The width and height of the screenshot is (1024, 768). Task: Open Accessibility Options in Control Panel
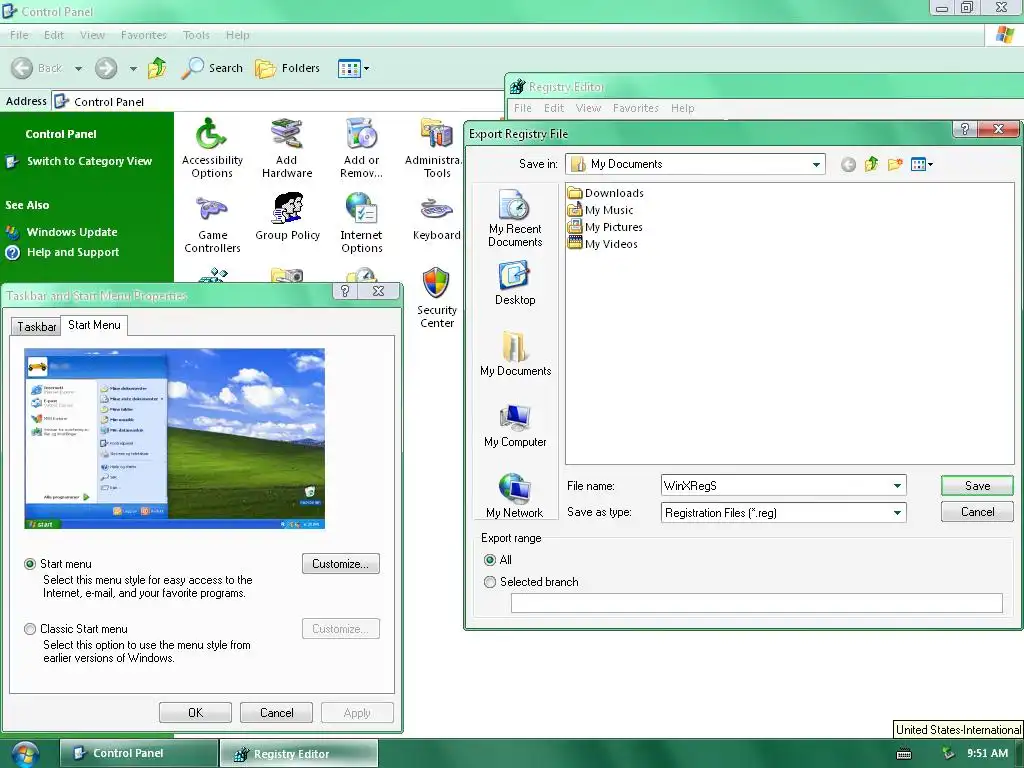[212, 148]
